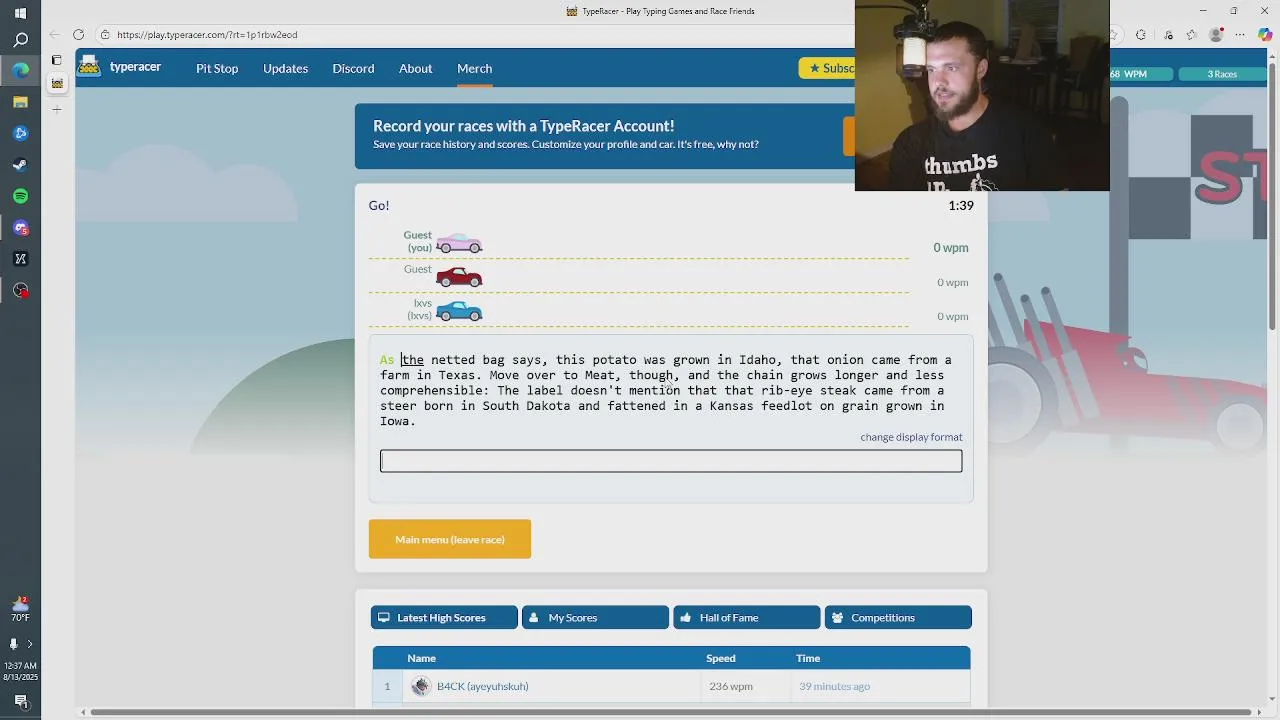
Task: Select the TypeRacer vertical tab
Action: [x=57, y=84]
